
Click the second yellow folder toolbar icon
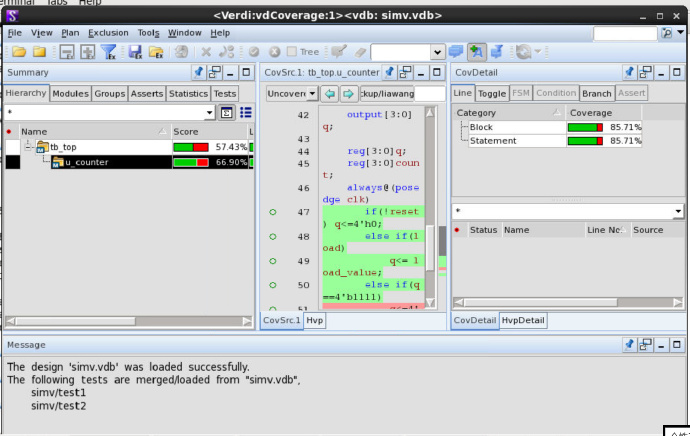coord(40,52)
